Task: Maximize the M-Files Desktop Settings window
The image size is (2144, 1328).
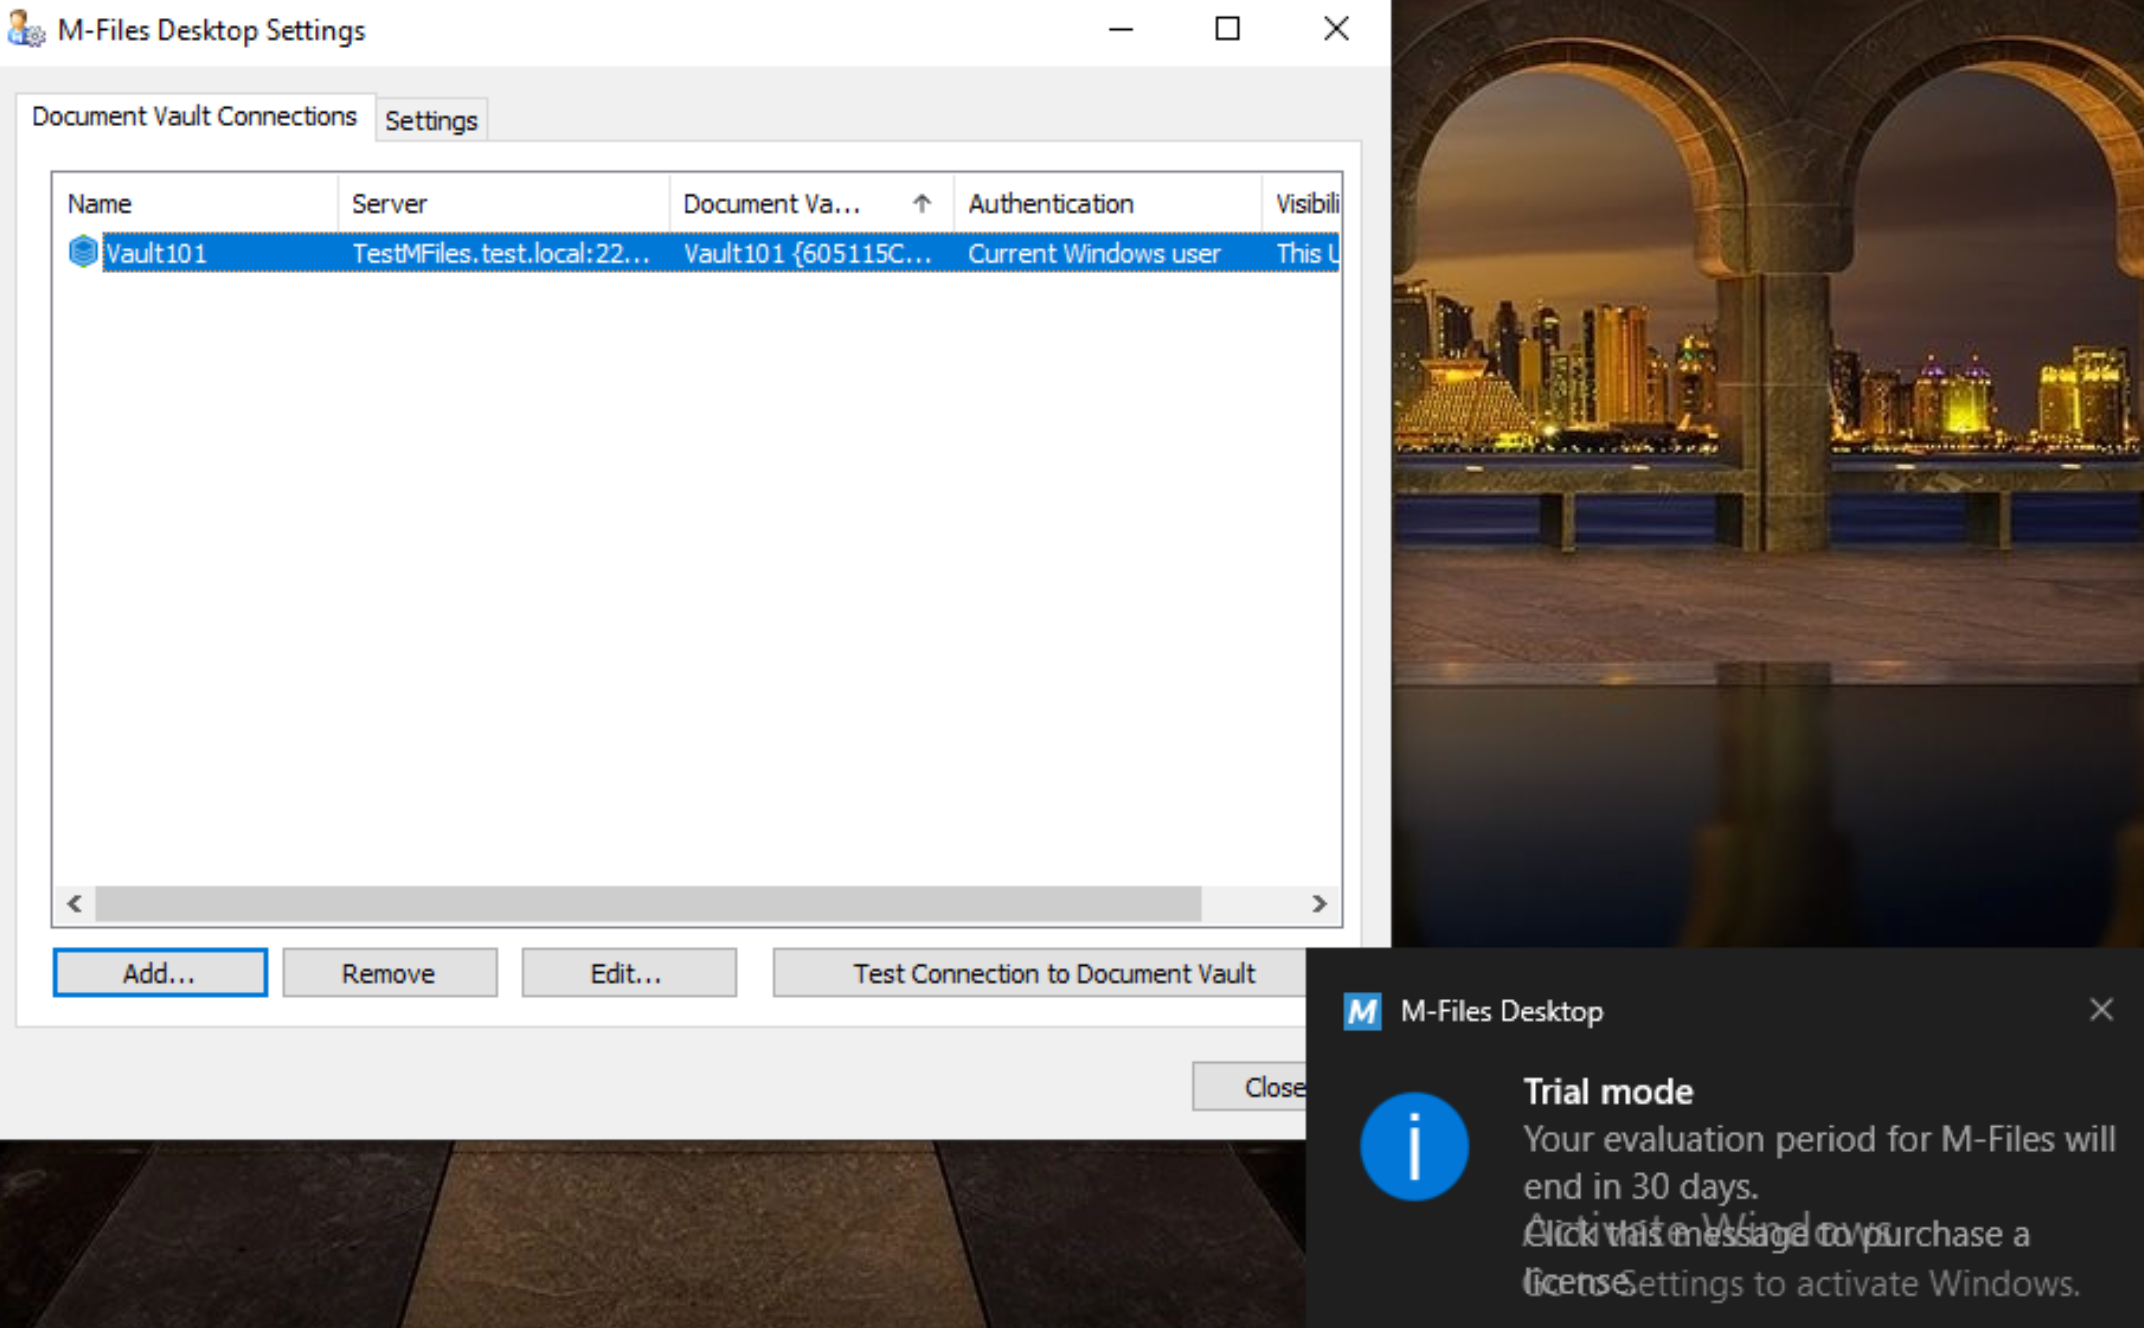Action: (1228, 29)
